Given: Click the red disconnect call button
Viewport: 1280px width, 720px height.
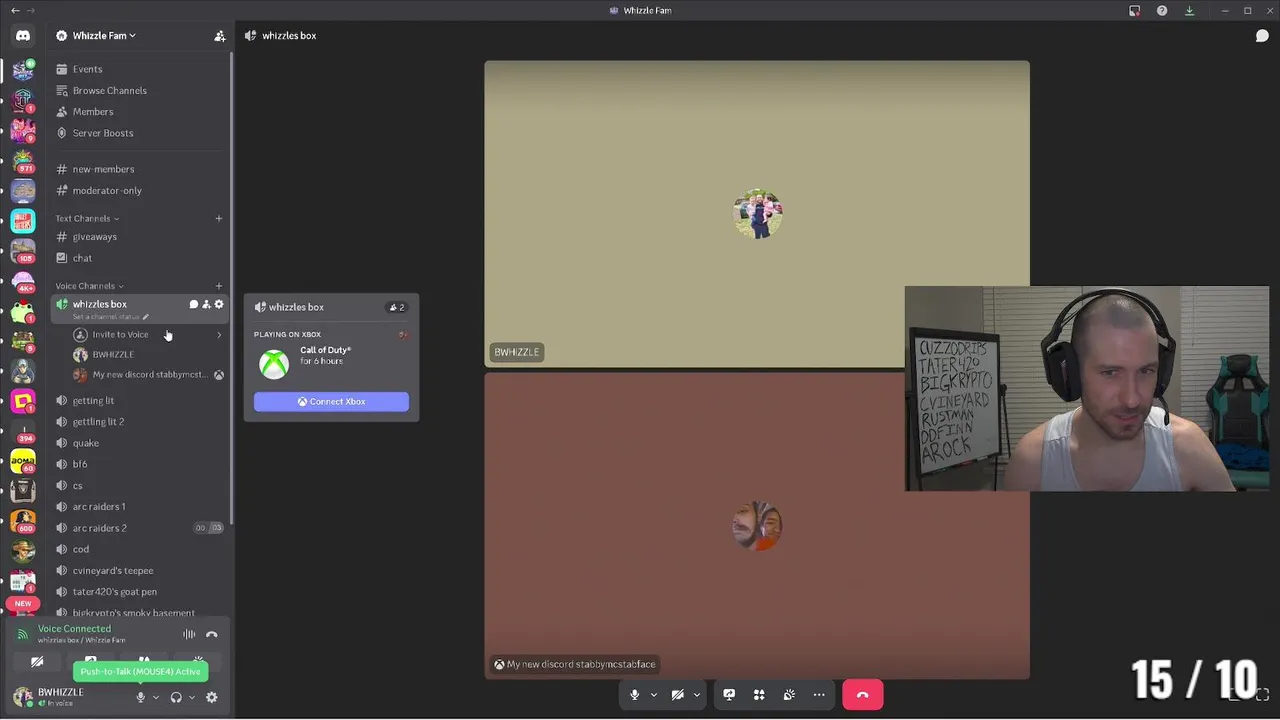Looking at the screenshot, I should [862, 695].
